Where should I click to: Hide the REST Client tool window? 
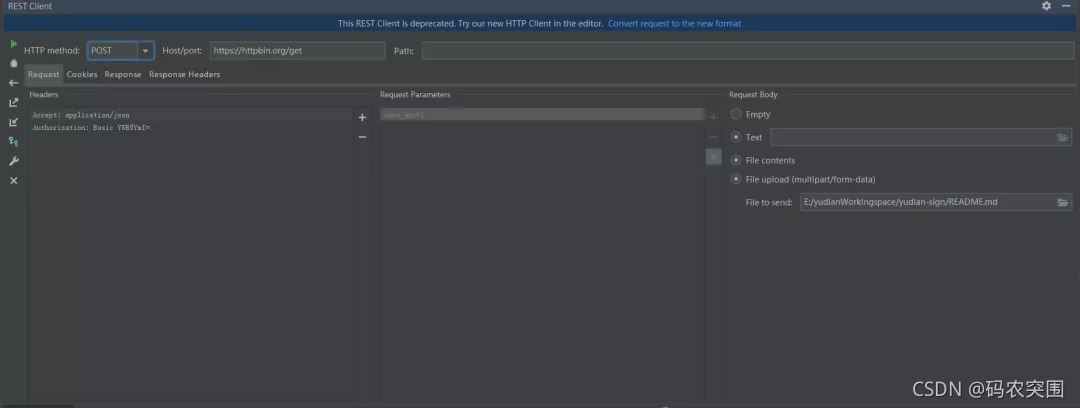pyautogui.click(x=1066, y=6)
